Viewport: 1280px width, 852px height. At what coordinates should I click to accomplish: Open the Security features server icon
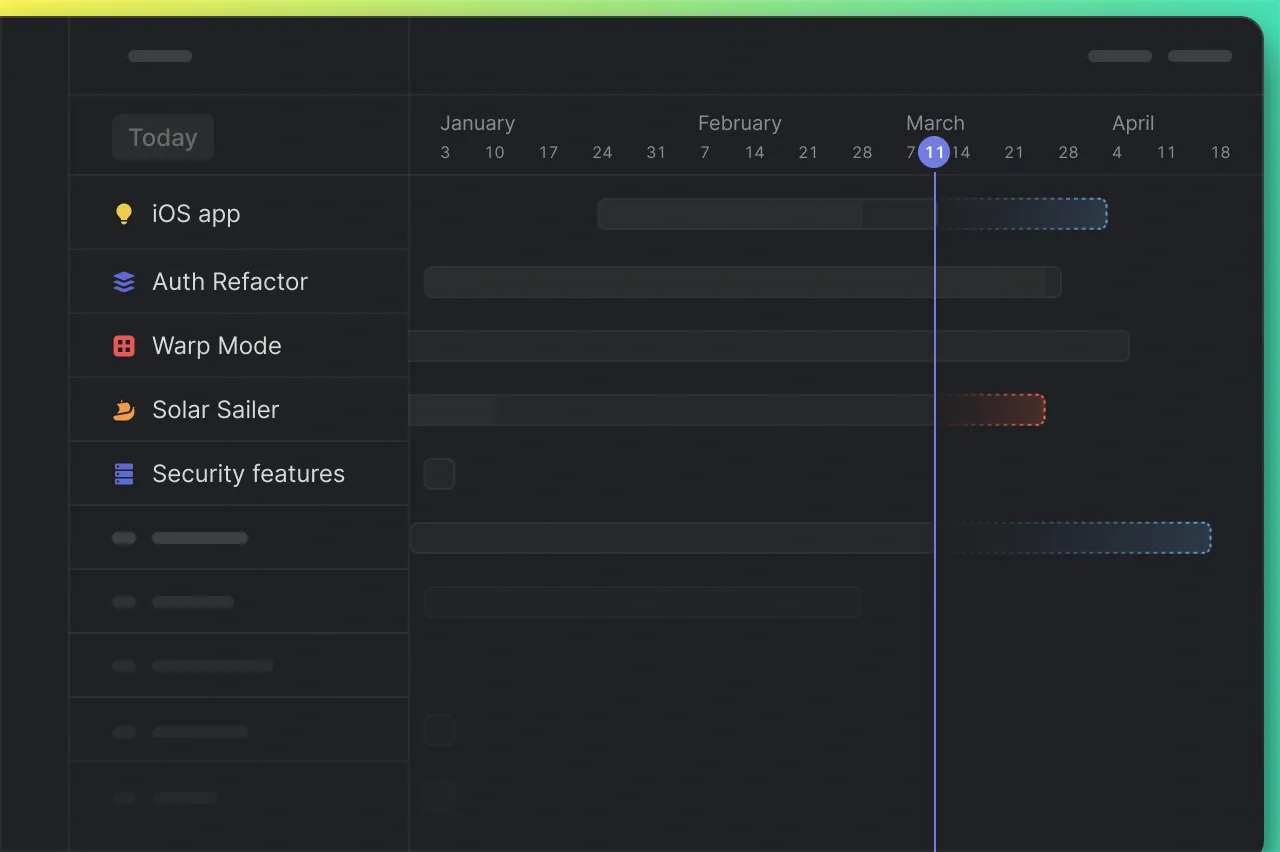(123, 474)
